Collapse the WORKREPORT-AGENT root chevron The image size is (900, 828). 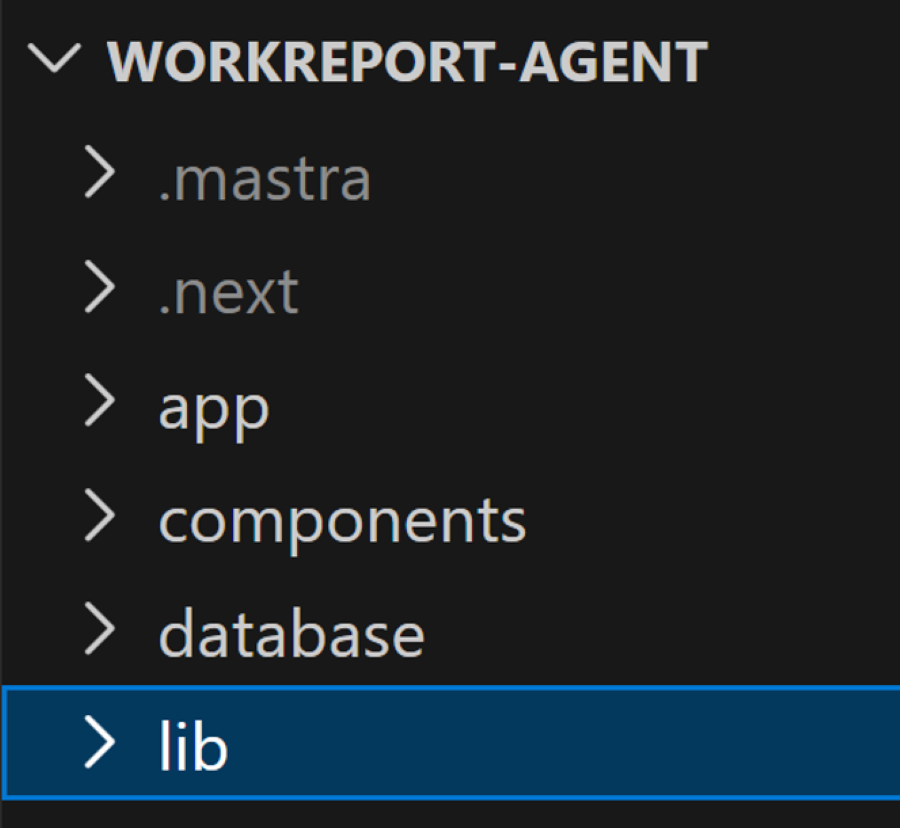[53, 62]
